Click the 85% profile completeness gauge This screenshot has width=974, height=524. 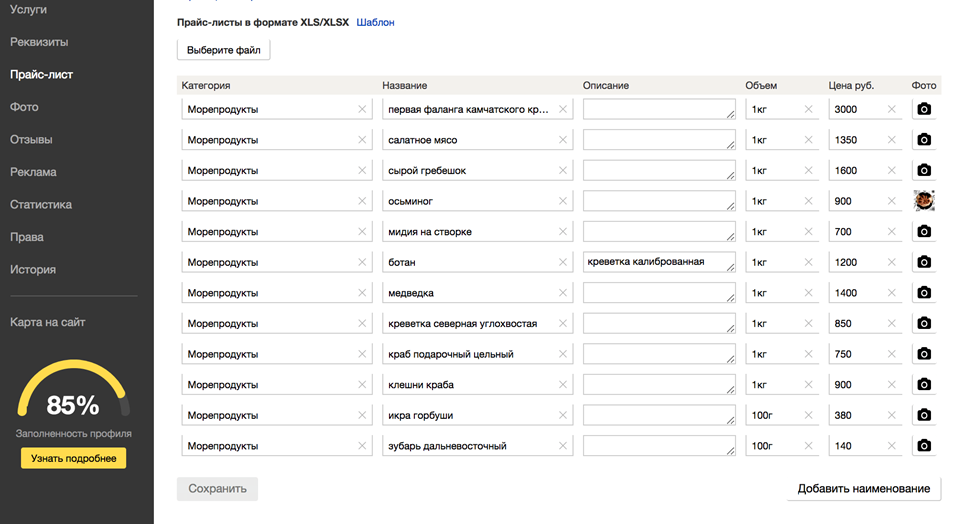pos(73,390)
